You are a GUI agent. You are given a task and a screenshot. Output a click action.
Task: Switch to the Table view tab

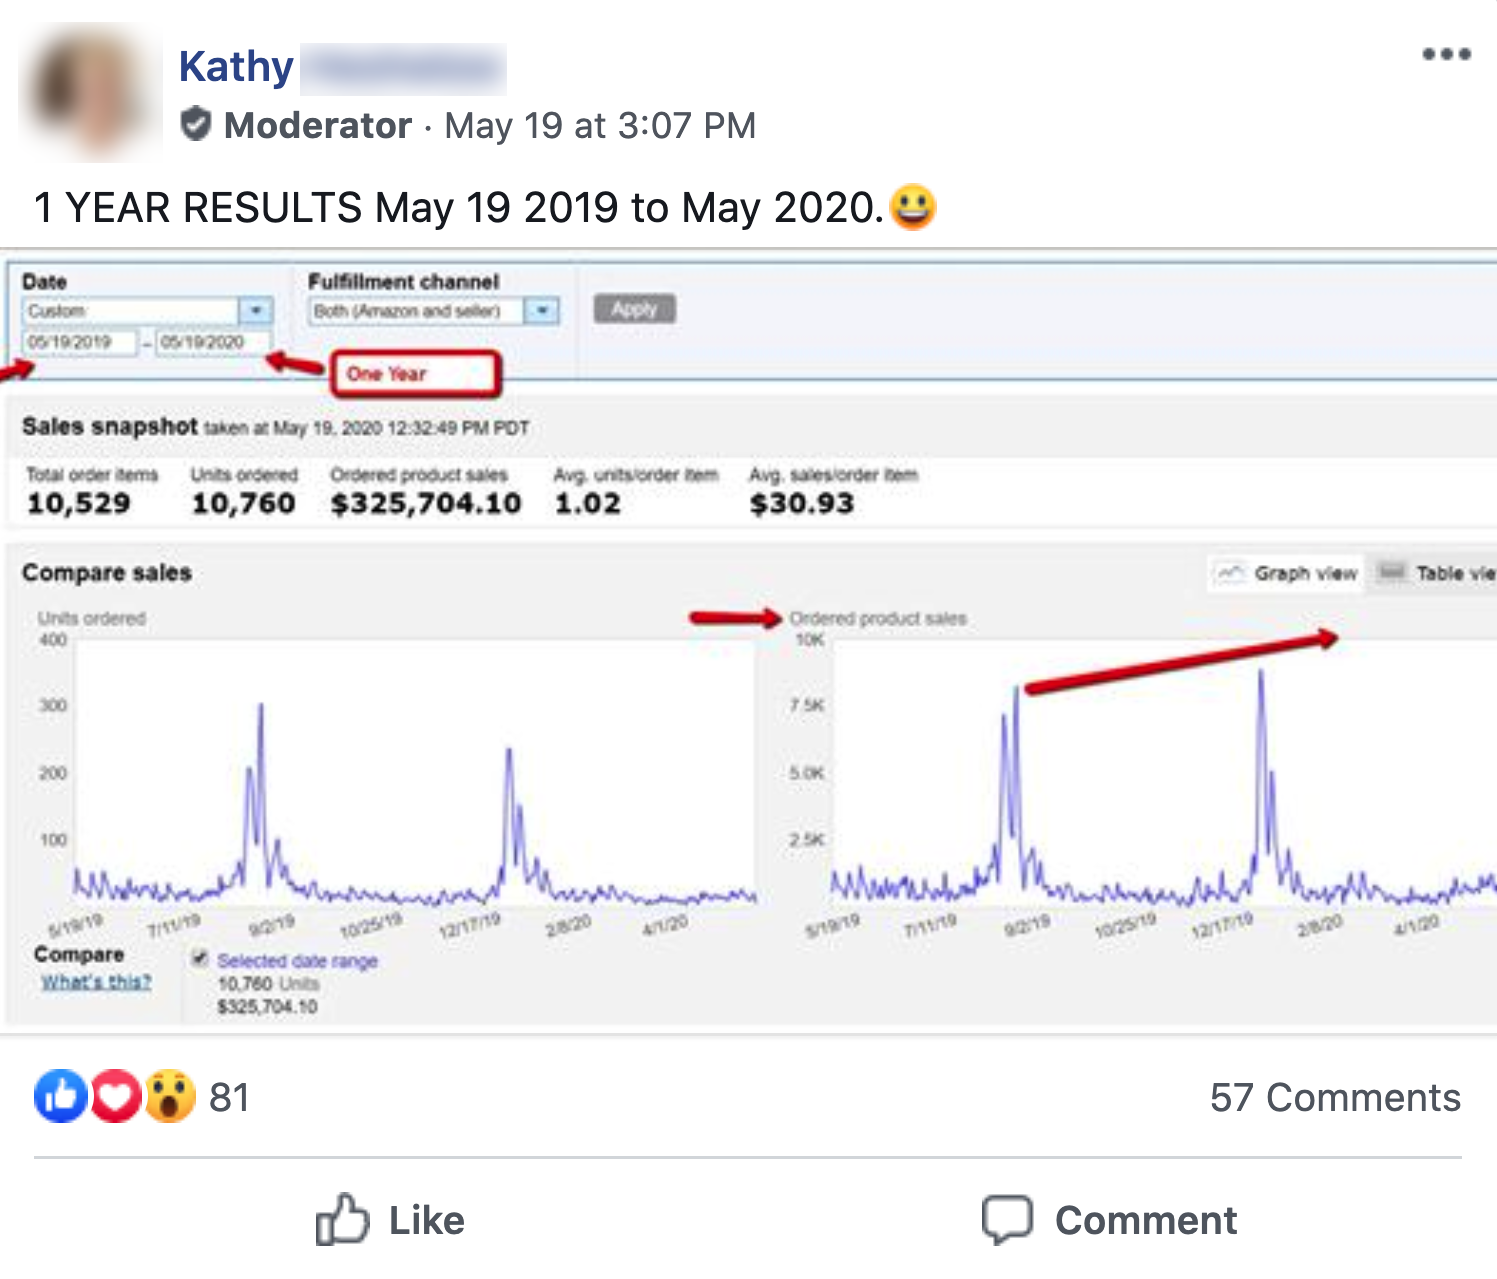coord(1436,573)
